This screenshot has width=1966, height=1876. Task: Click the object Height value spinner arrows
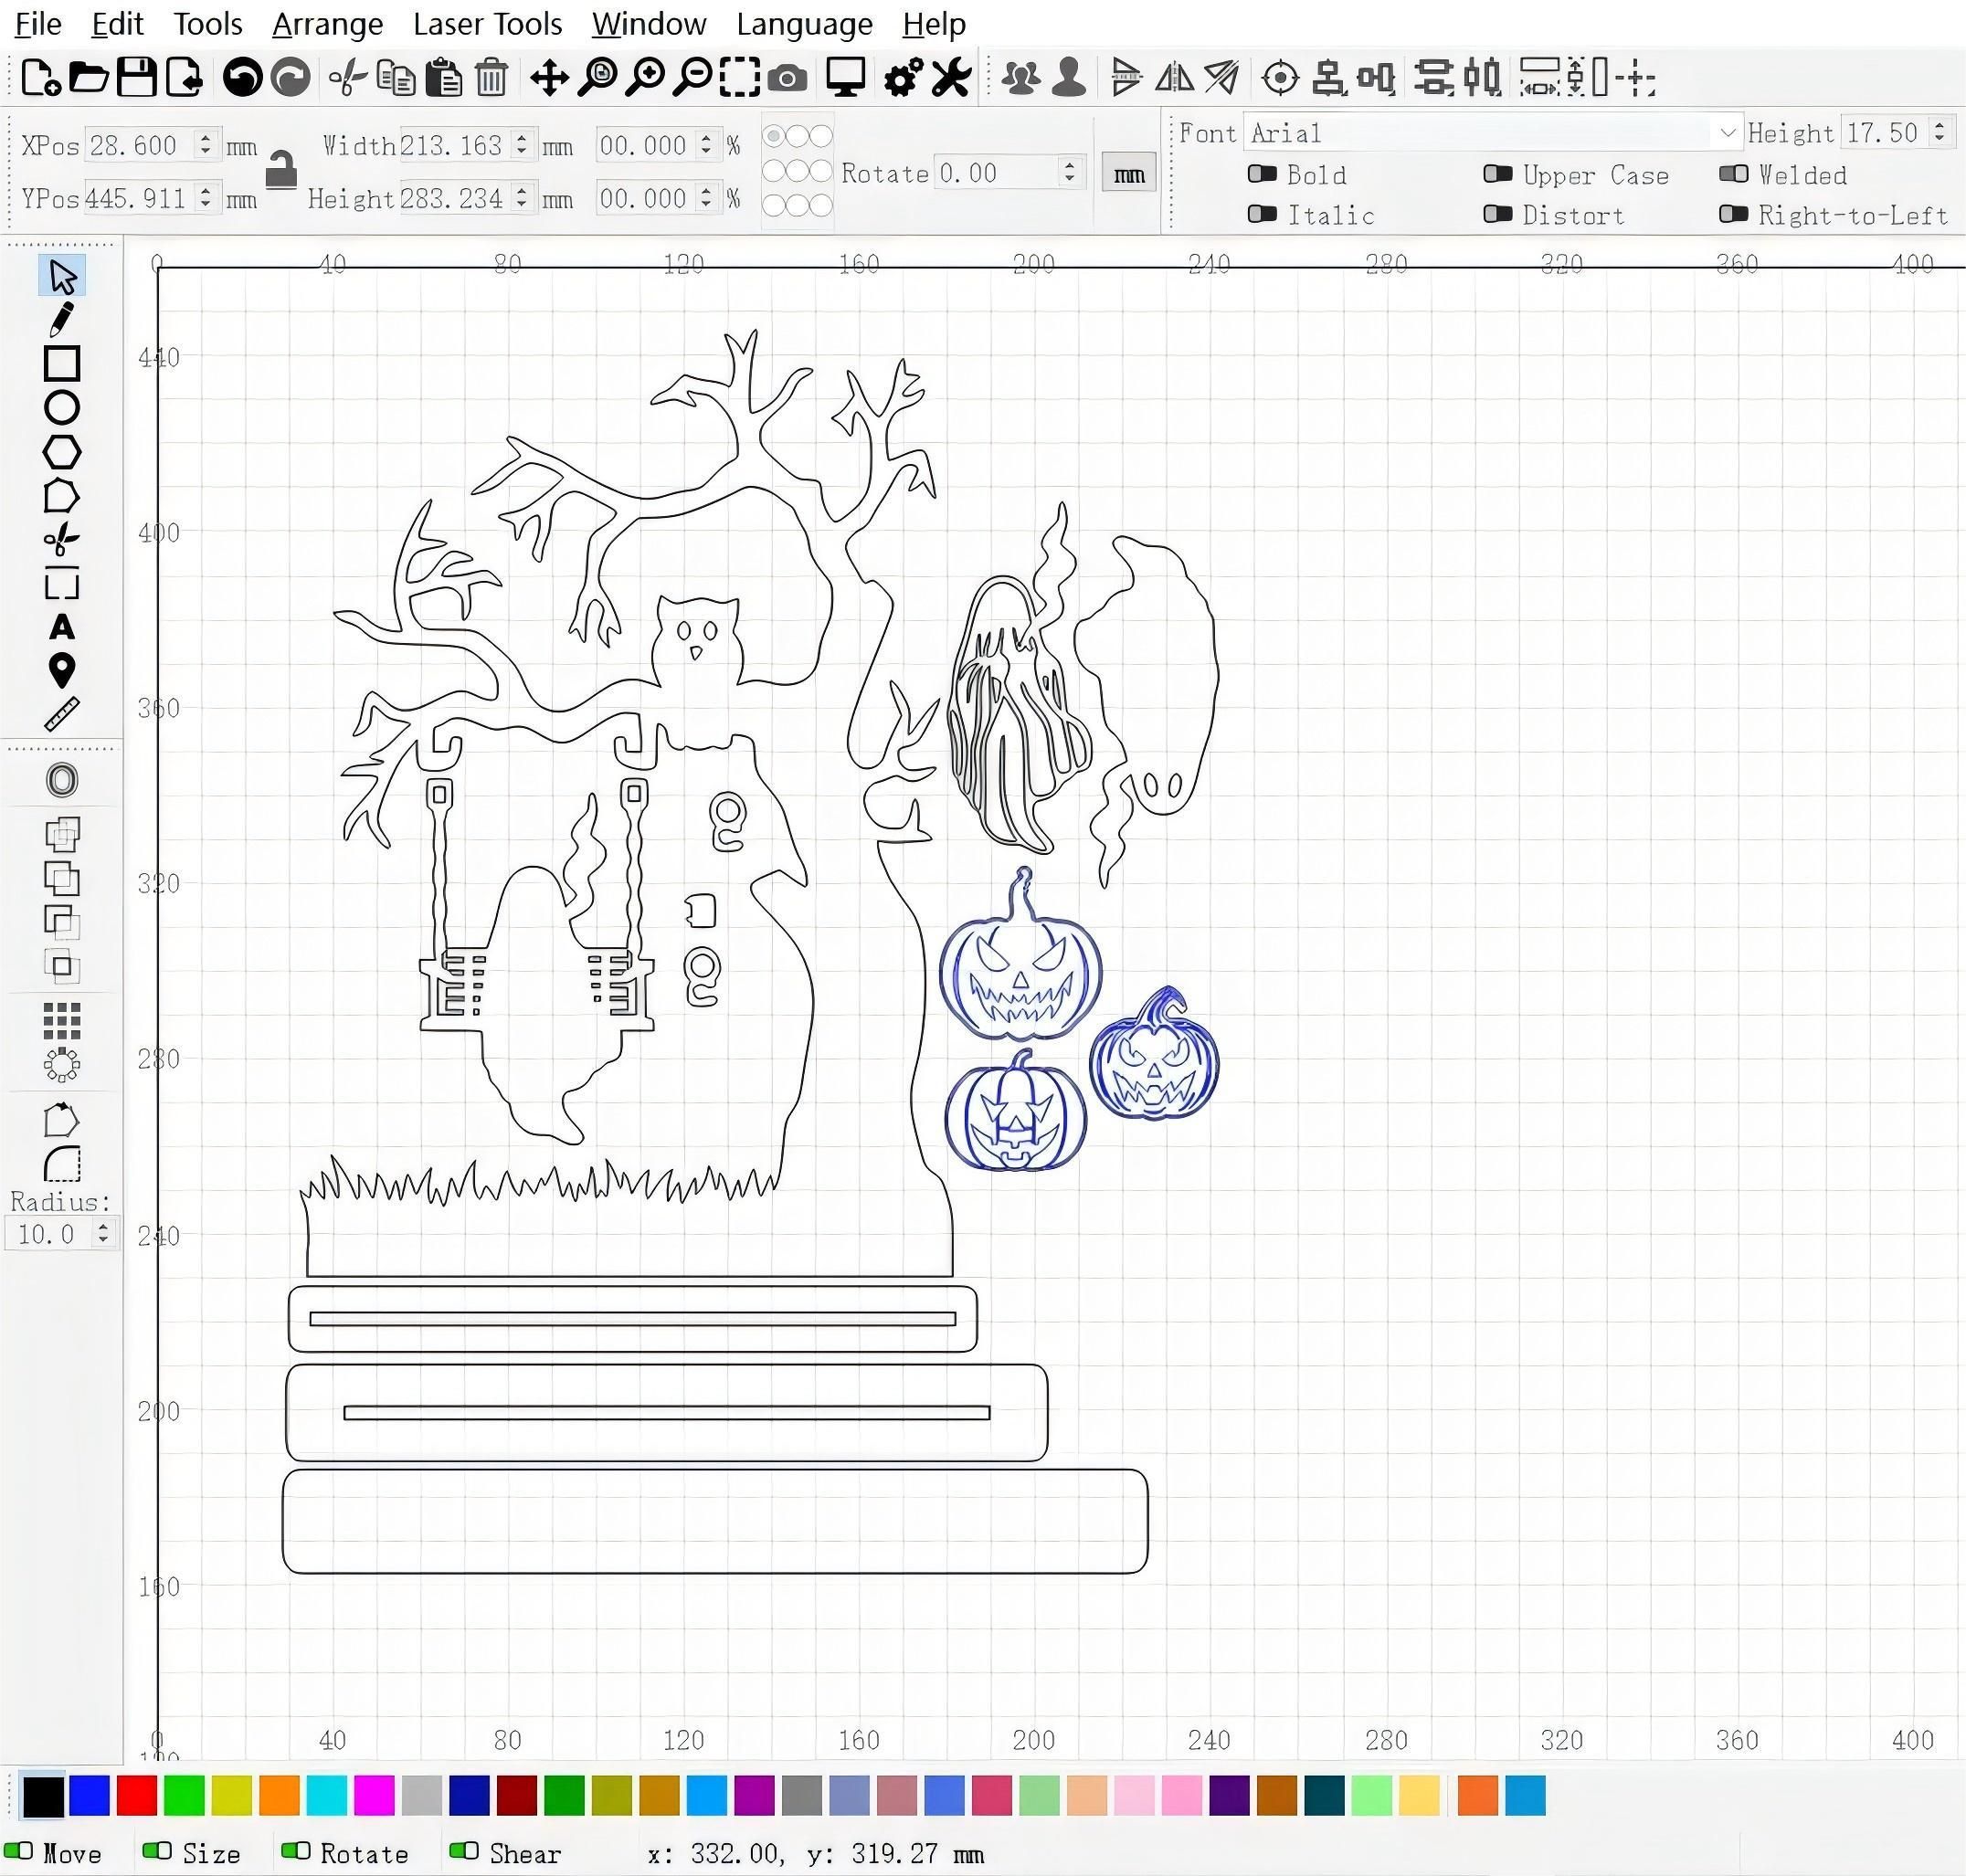pyautogui.click(x=521, y=198)
